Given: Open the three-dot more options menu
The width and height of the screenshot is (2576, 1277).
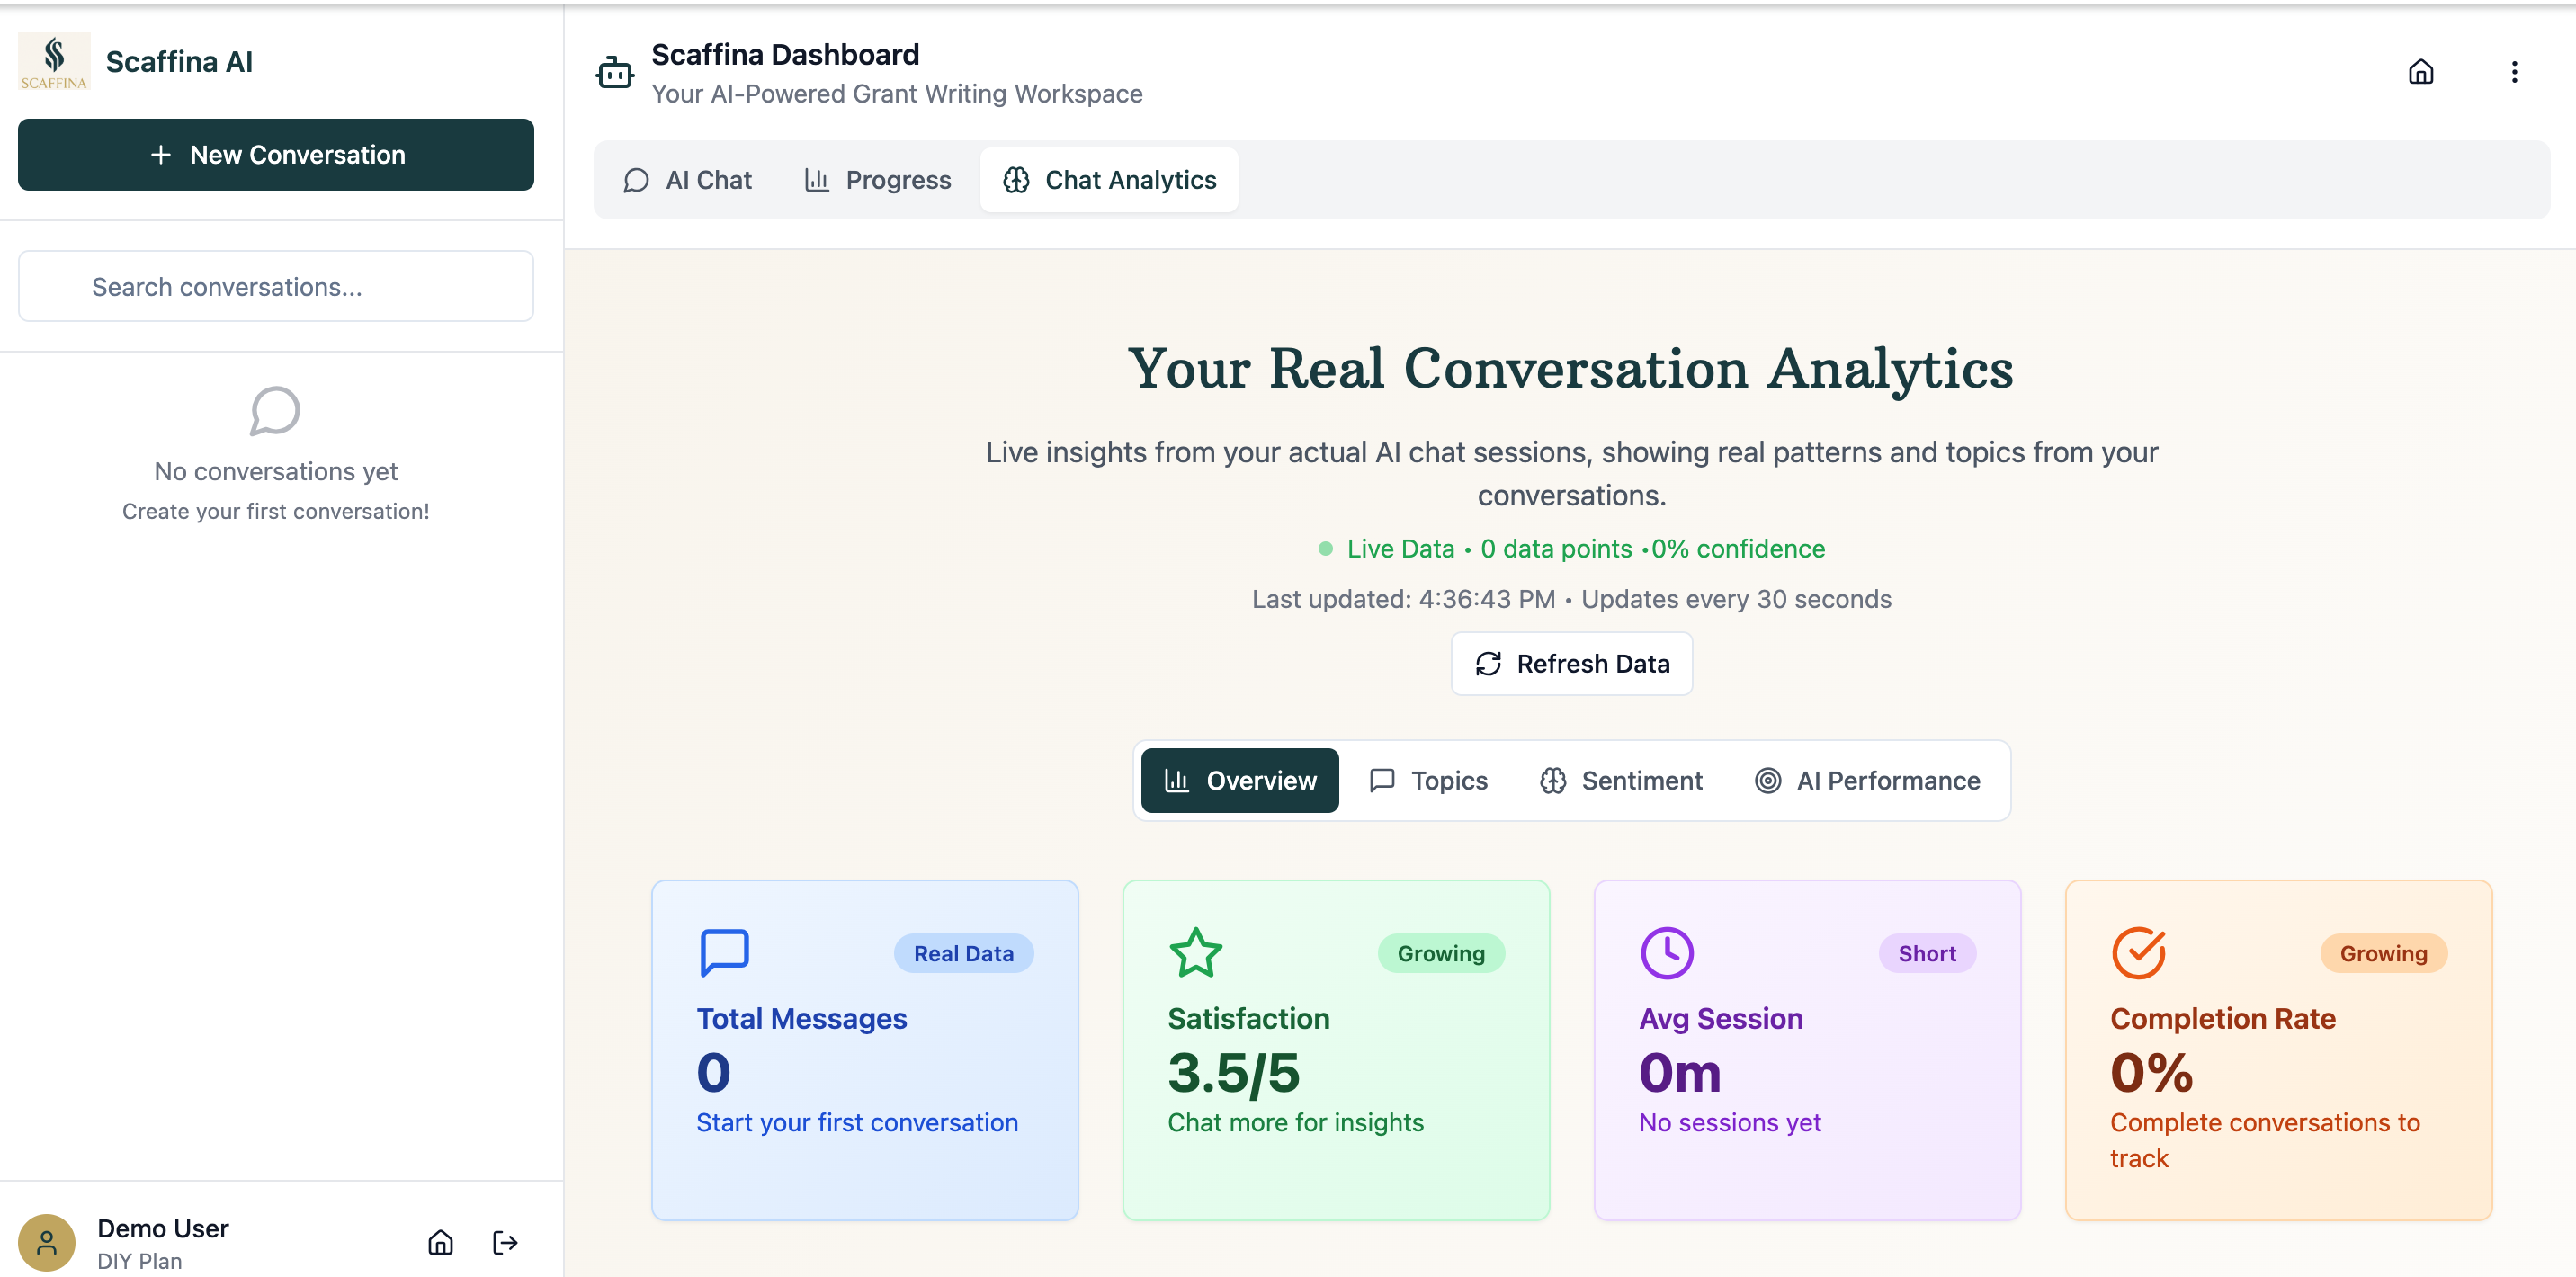Looking at the screenshot, I should (x=2513, y=72).
